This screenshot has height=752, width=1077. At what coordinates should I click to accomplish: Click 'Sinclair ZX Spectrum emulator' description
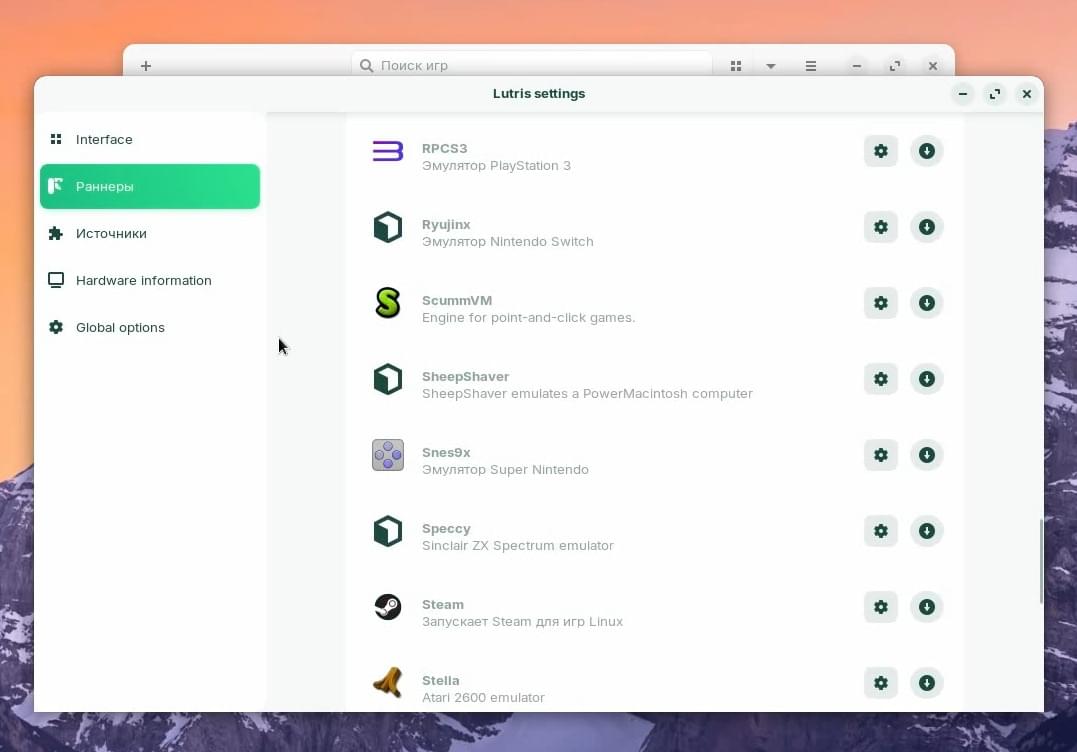click(517, 545)
